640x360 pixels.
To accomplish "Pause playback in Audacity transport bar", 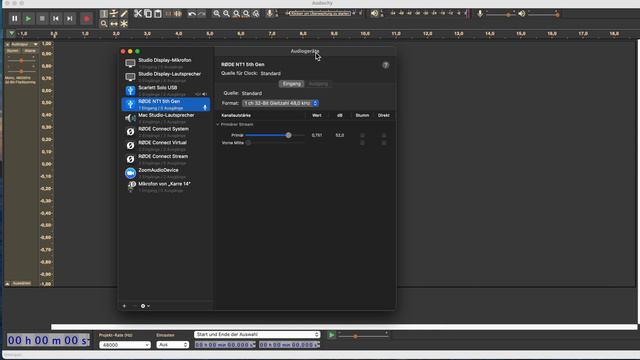I will pyautogui.click(x=15, y=18).
